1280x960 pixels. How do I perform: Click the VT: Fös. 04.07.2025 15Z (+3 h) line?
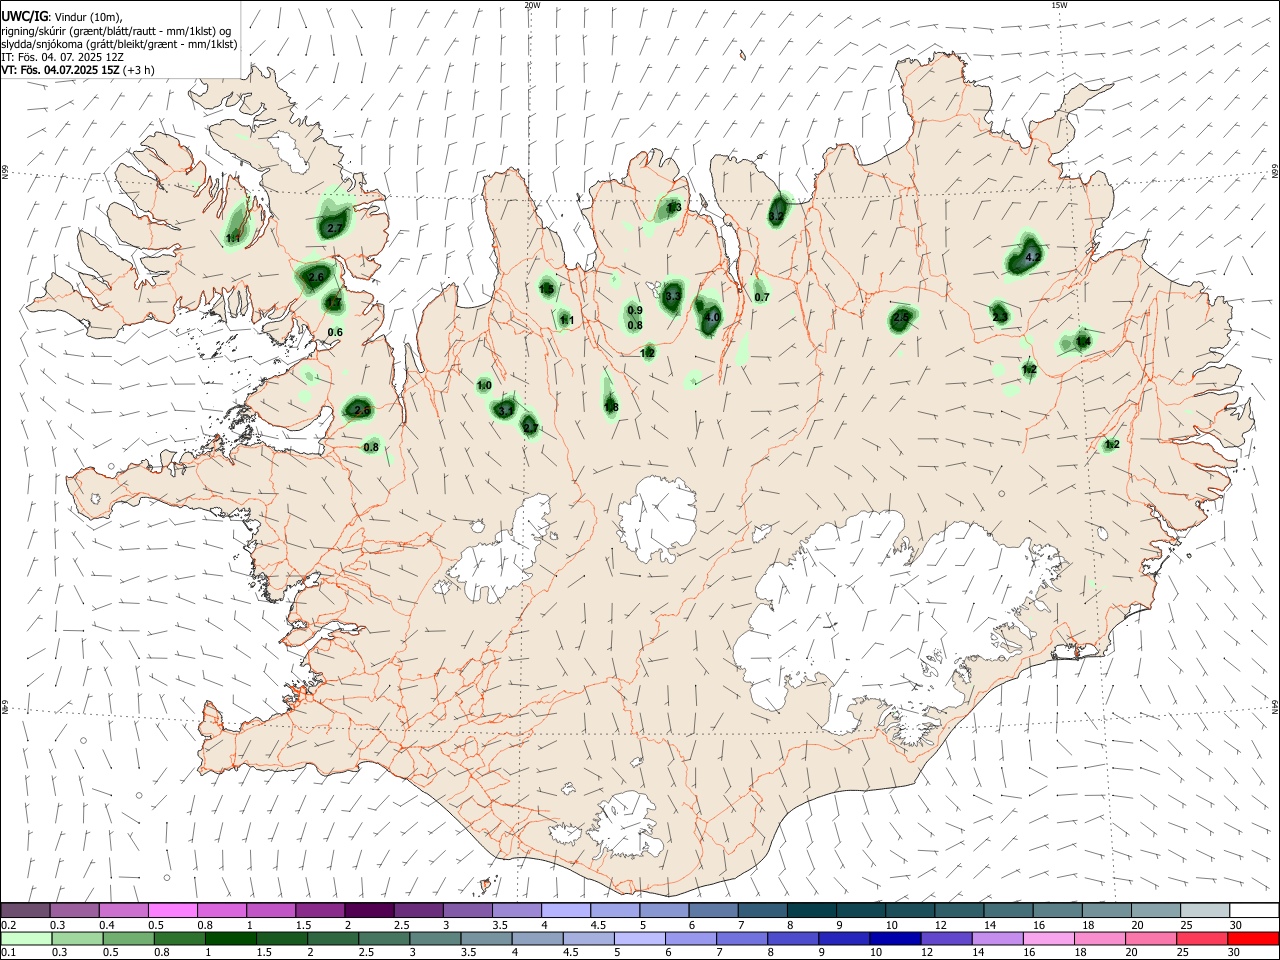click(77, 70)
